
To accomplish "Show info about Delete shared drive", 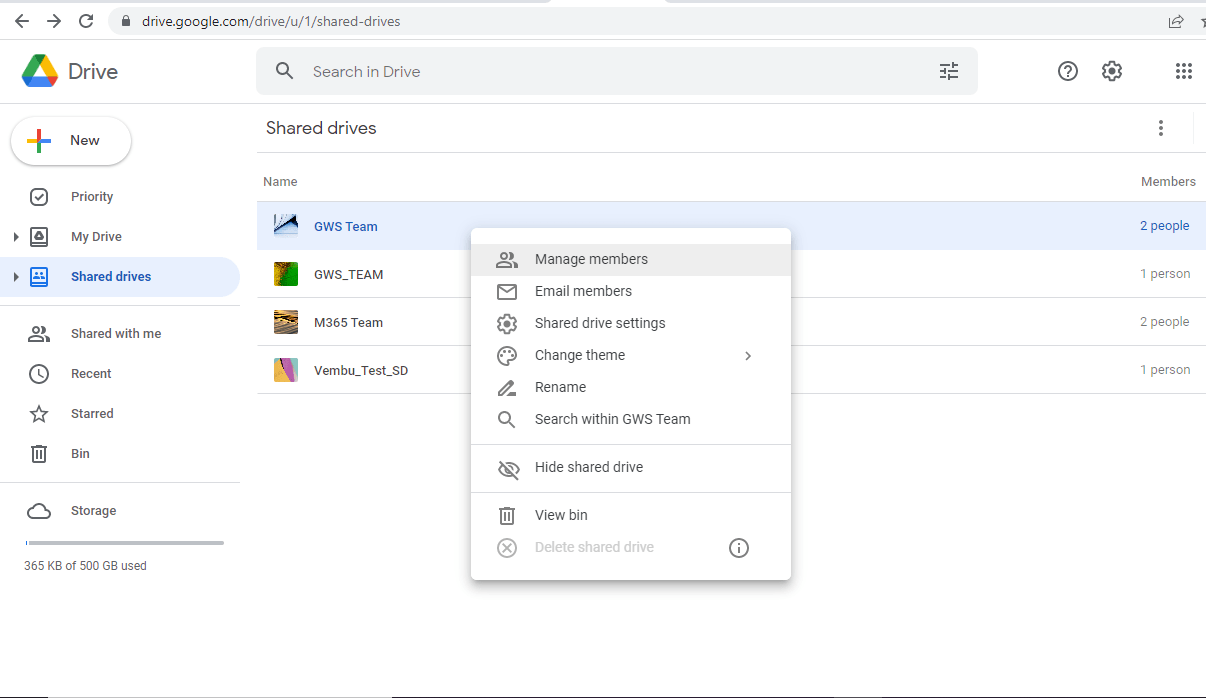I will click(x=739, y=548).
